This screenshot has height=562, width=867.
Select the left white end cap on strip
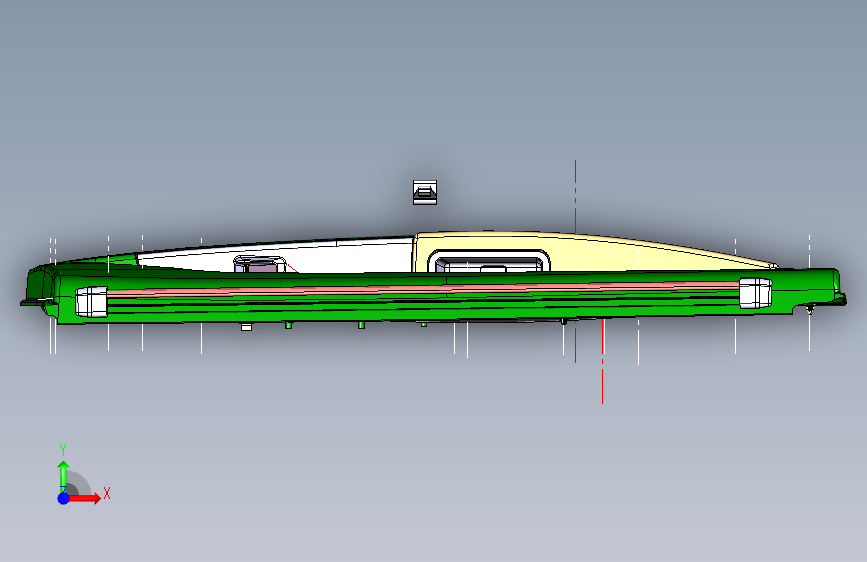pos(91,302)
